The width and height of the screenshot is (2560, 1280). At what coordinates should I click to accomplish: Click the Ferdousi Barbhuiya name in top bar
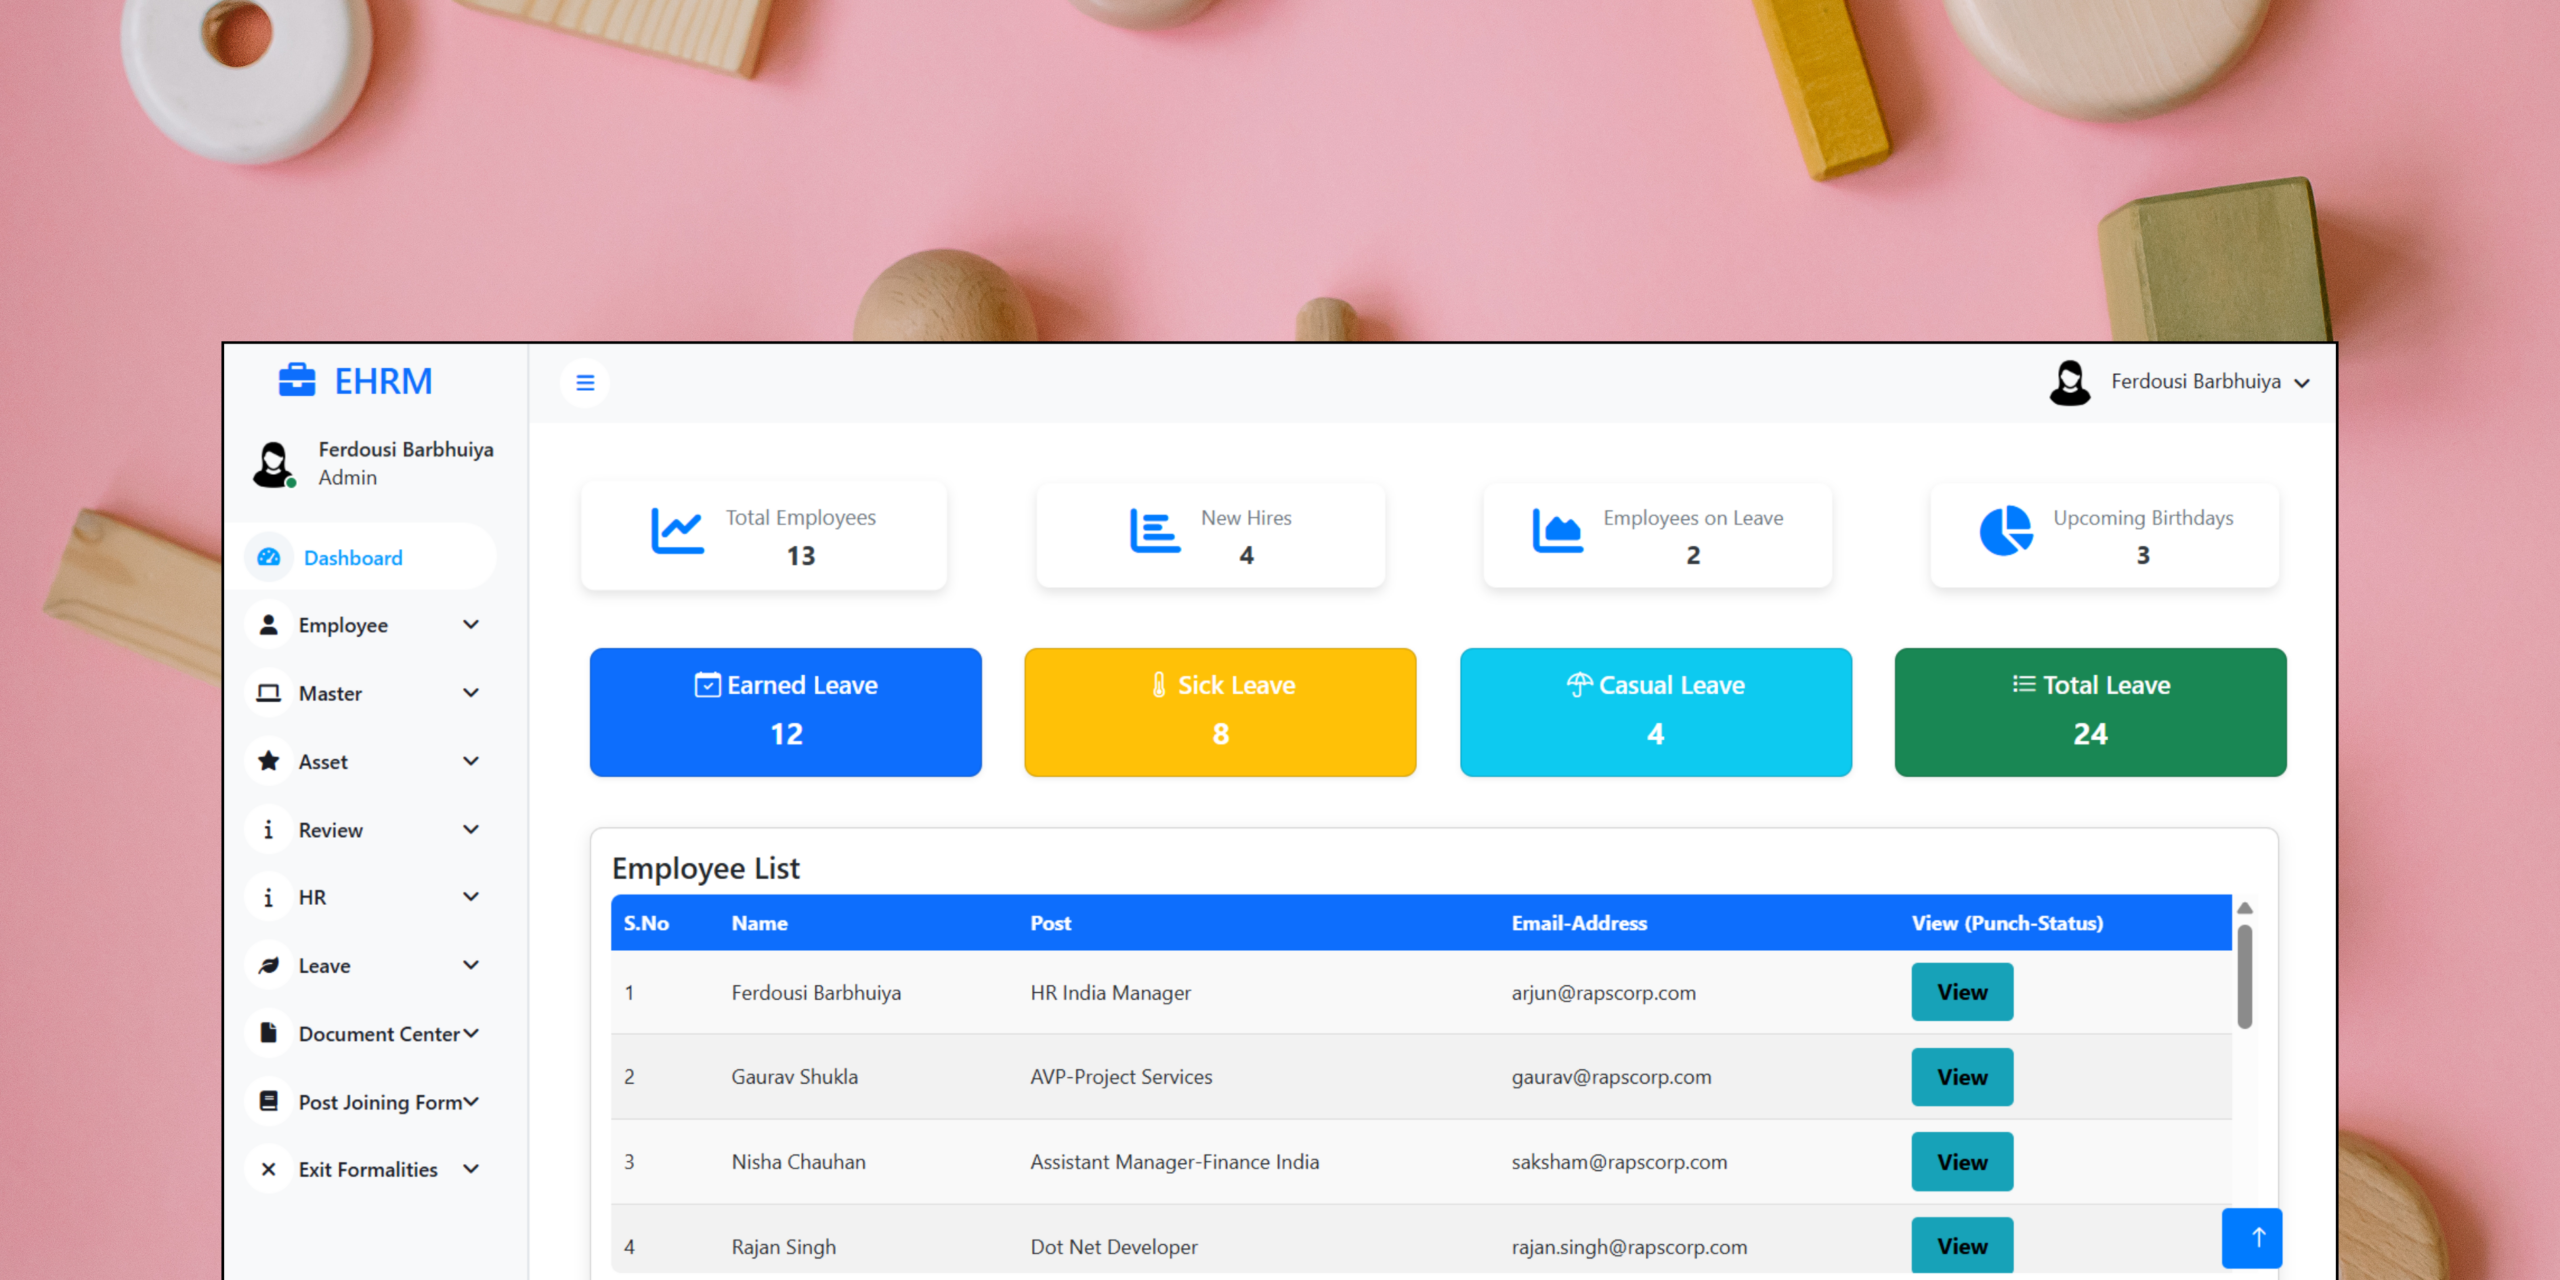[2196, 382]
